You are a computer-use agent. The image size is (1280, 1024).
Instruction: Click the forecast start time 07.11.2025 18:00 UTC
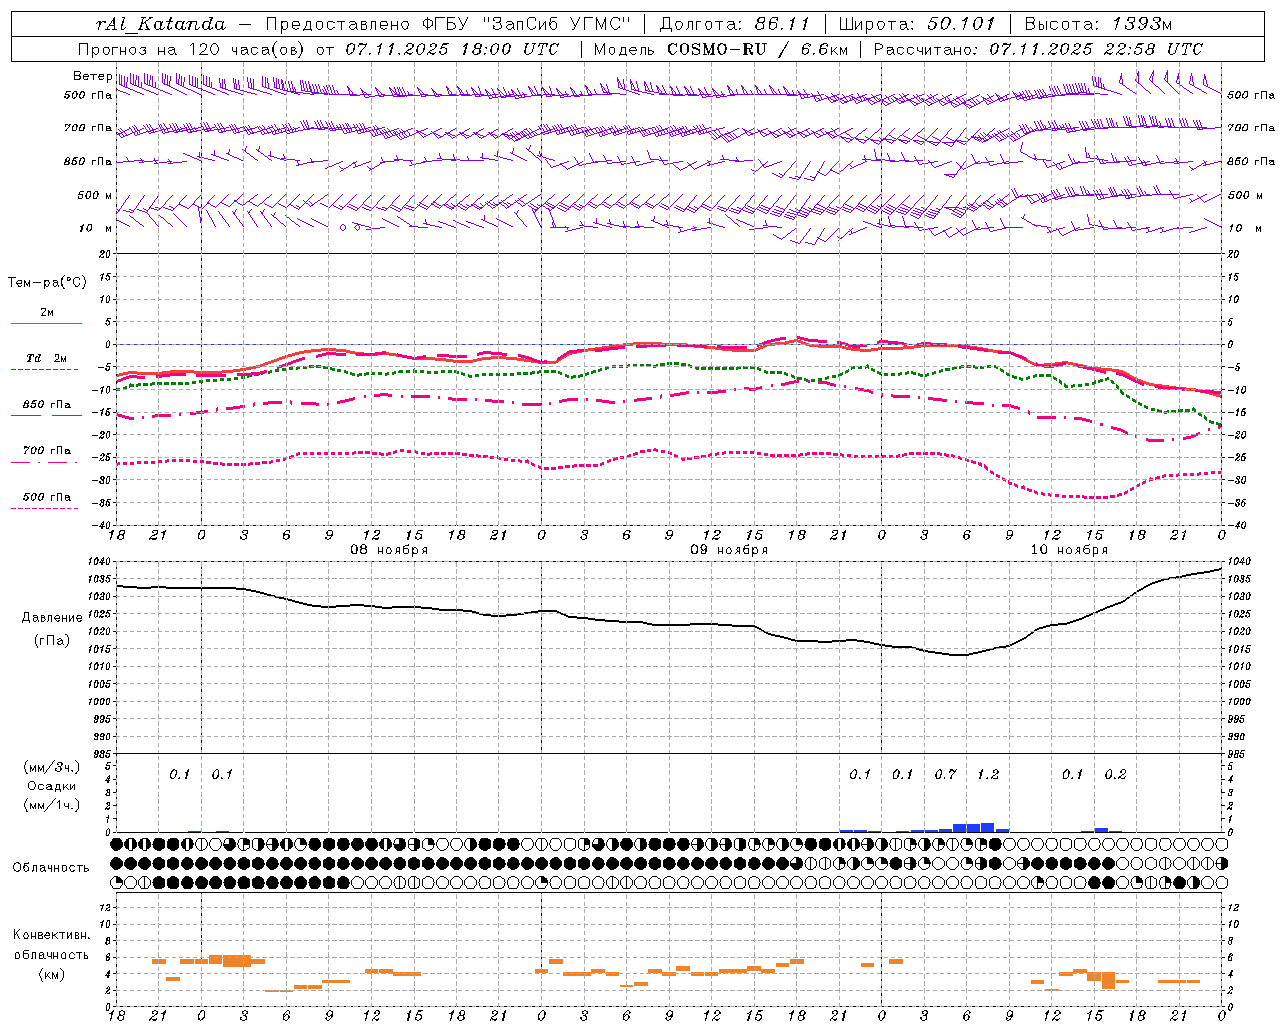click(x=453, y=49)
